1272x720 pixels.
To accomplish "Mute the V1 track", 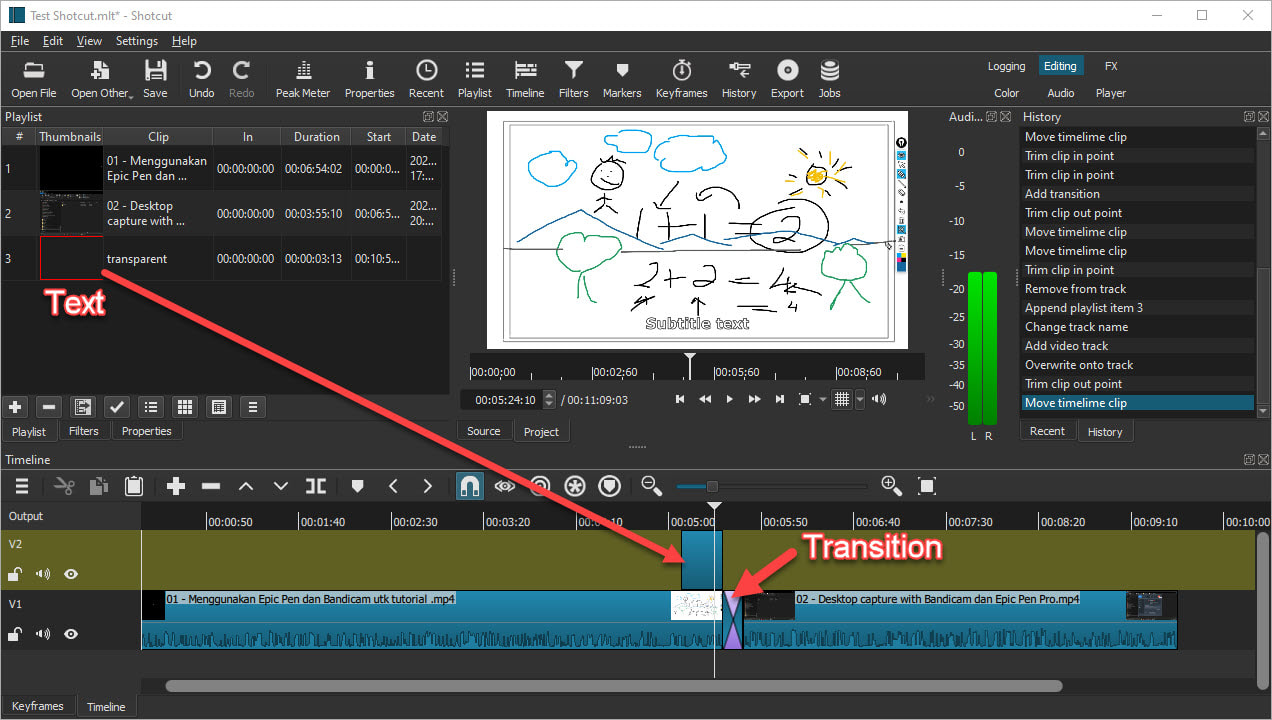I will click(43, 634).
